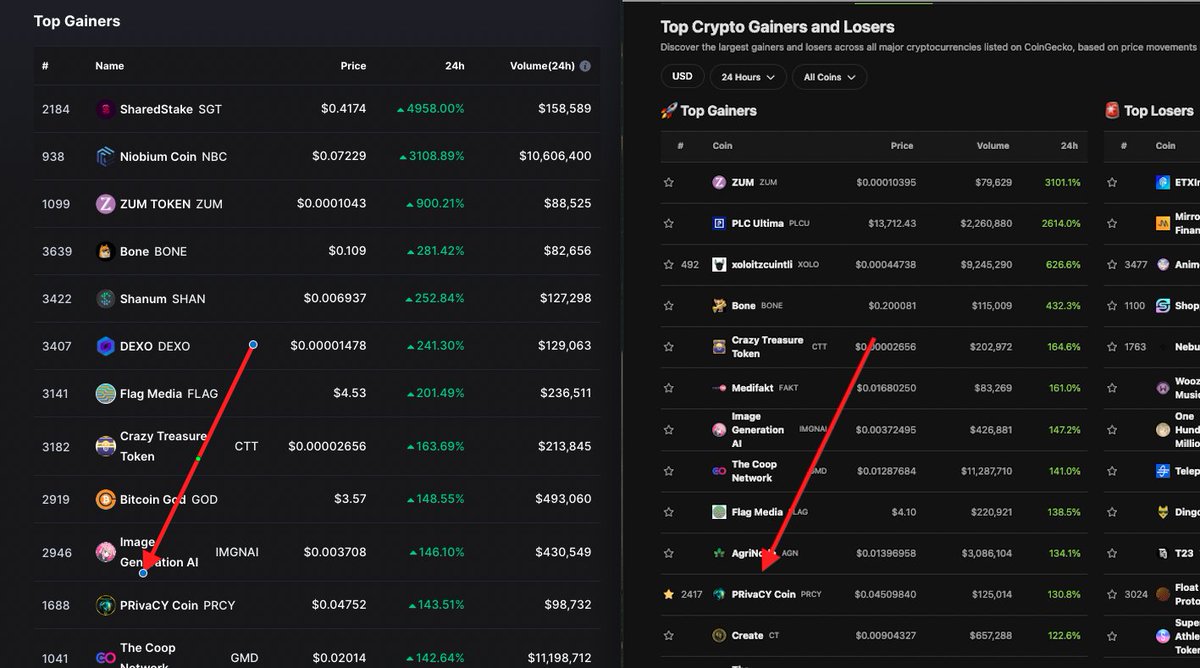This screenshot has height=668, width=1200.
Task: Sort left table by Name column
Action: [x=110, y=66]
